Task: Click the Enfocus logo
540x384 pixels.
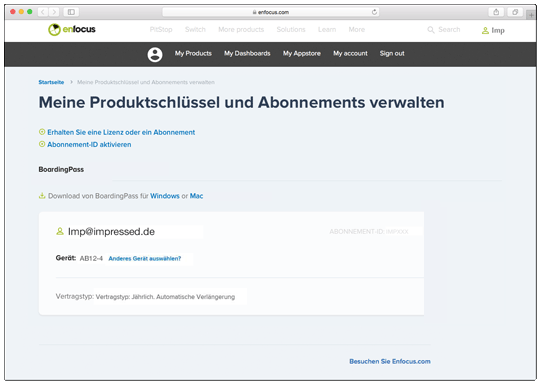Action: [x=72, y=30]
